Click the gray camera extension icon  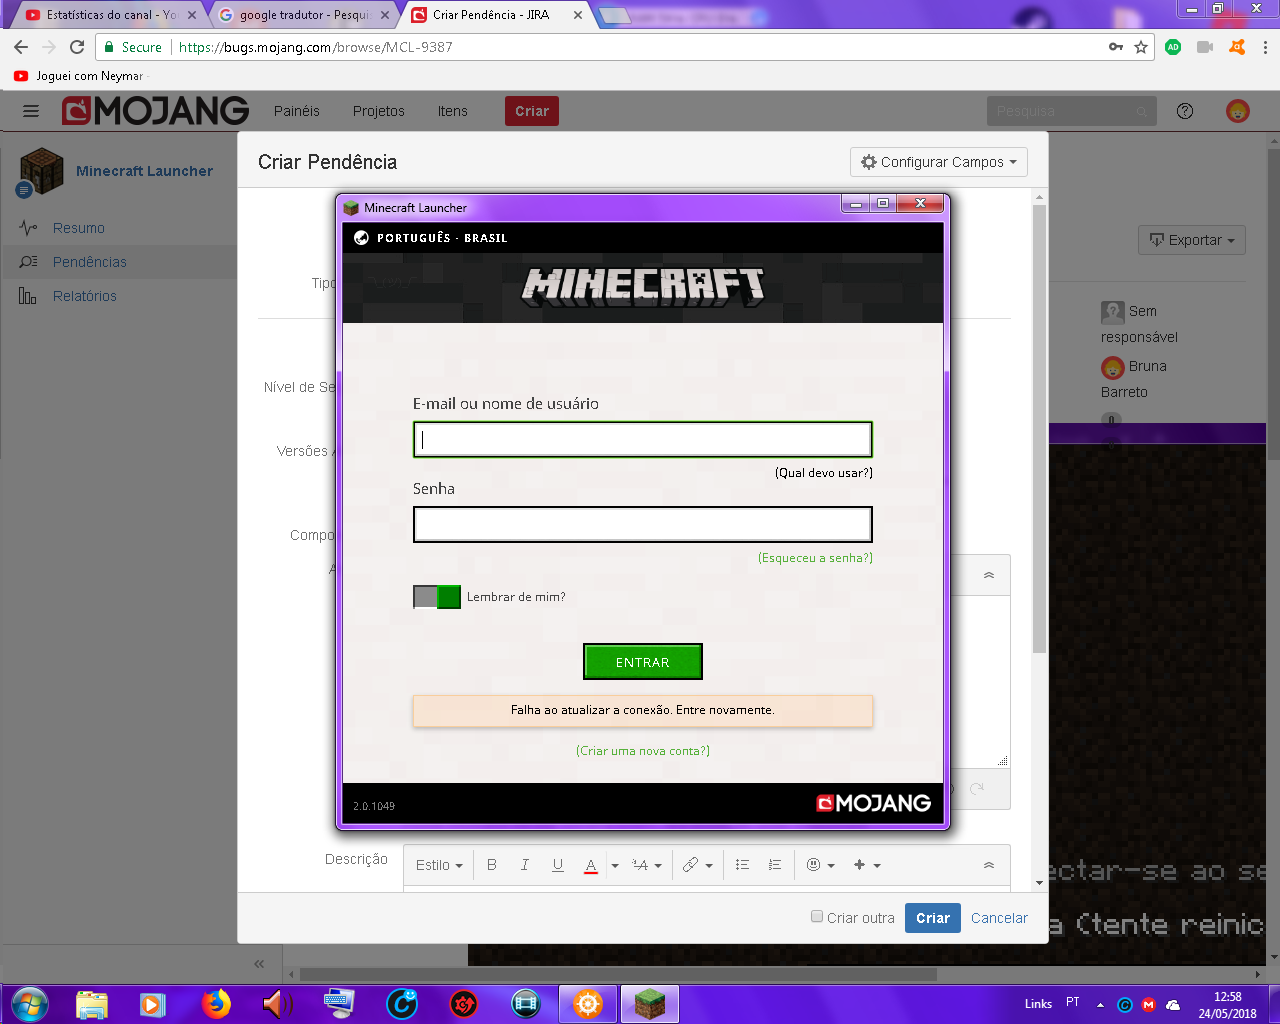(1205, 47)
